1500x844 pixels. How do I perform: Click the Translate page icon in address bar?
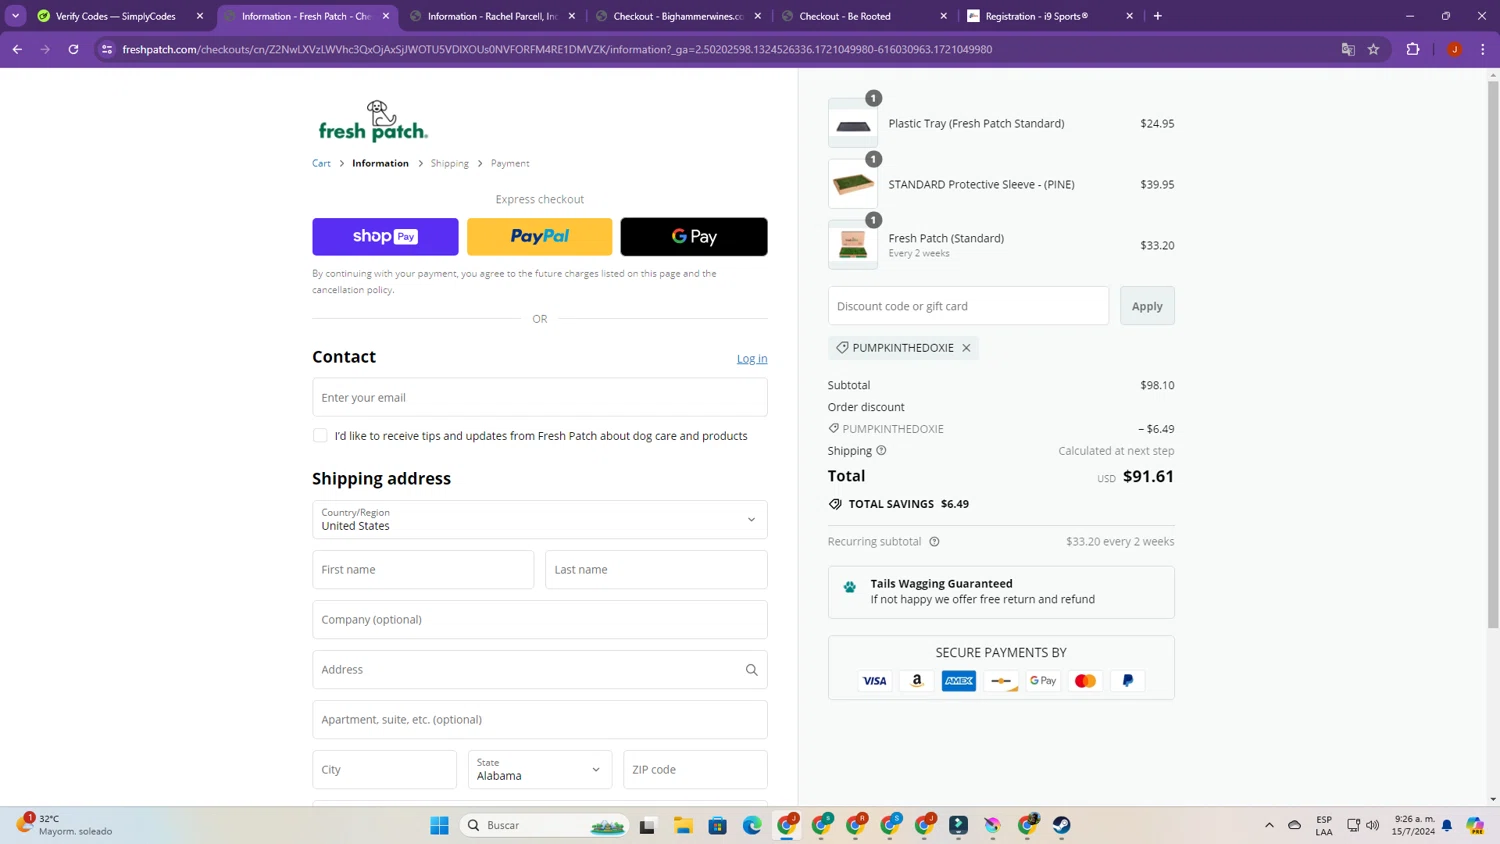pos(1348,49)
